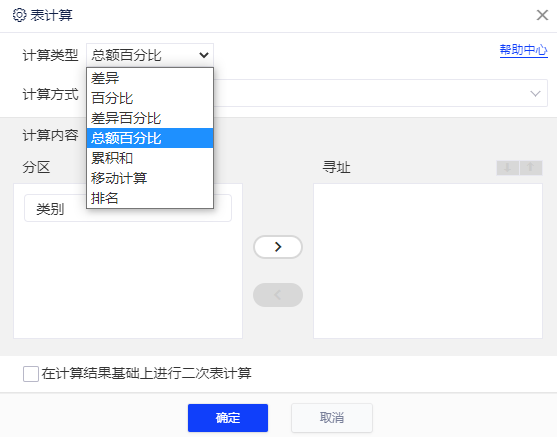Screen dimensions: 557x437
Task: Choose 累积和 calculation type
Action: 150,158
